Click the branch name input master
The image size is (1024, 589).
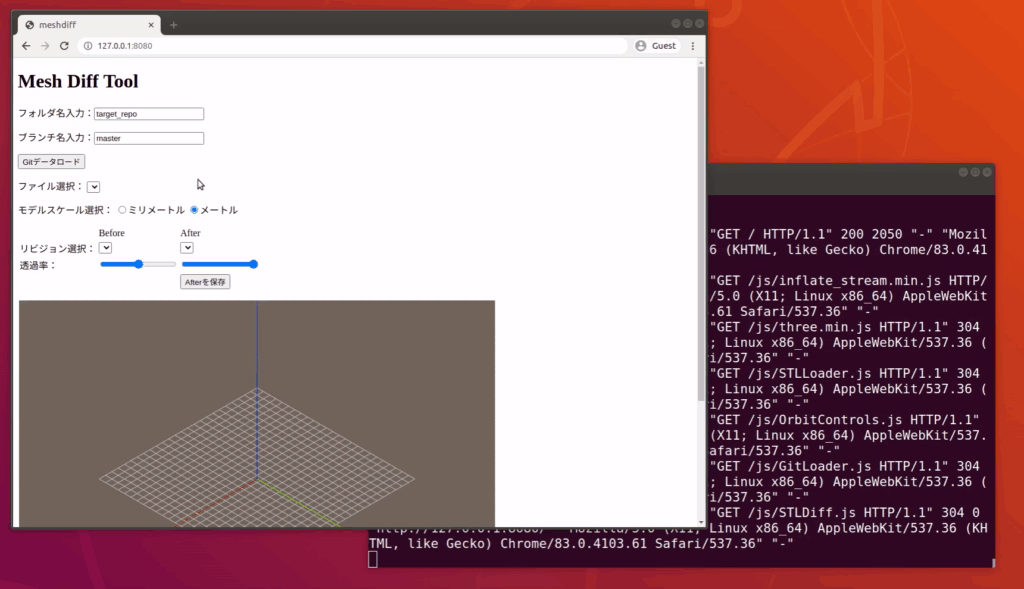149,138
